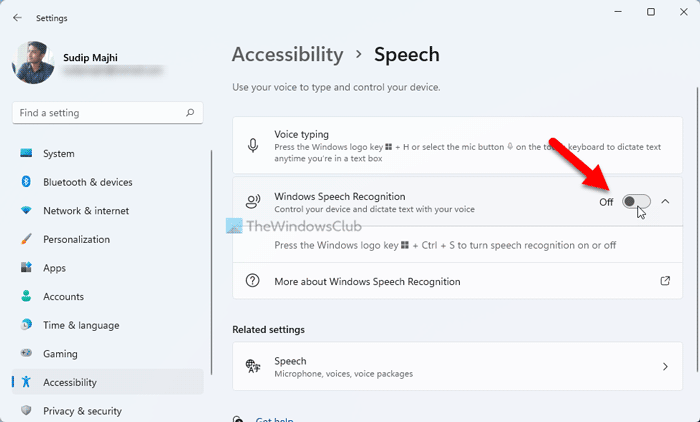Click the Privacy shield icon

pos(26,410)
